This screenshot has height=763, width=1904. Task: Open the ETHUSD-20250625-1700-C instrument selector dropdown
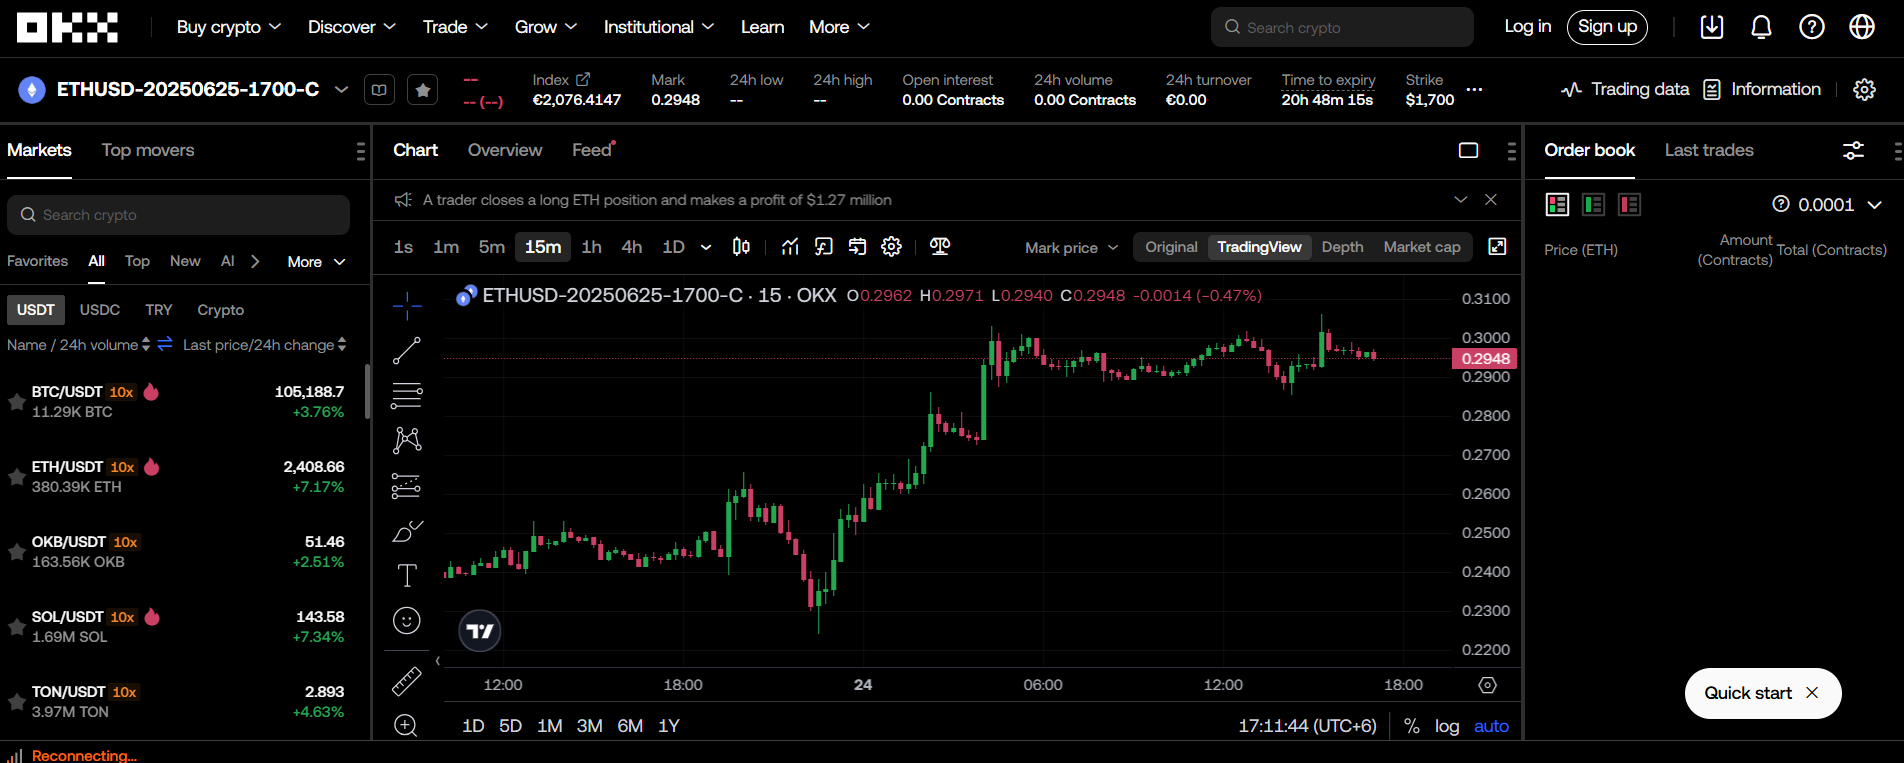point(341,89)
